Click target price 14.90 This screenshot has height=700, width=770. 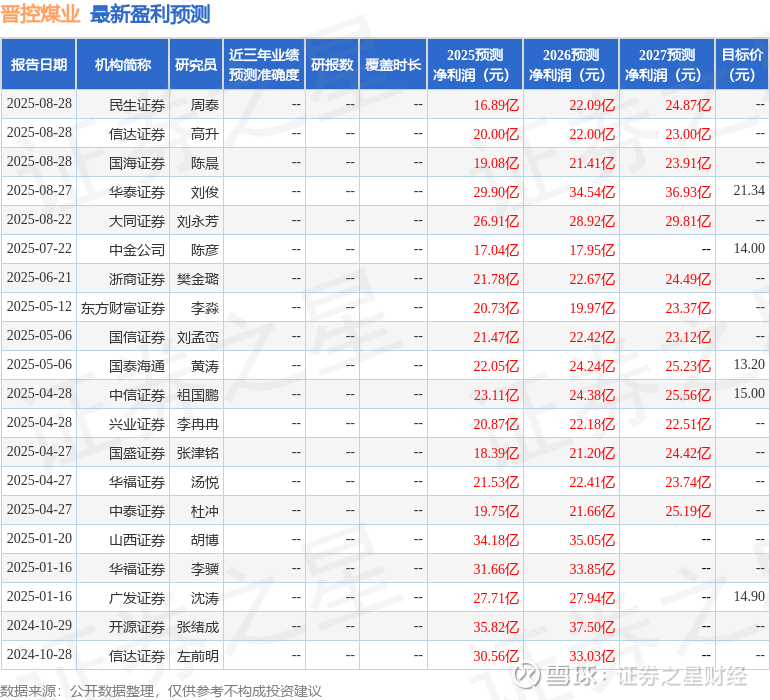[x=749, y=596]
